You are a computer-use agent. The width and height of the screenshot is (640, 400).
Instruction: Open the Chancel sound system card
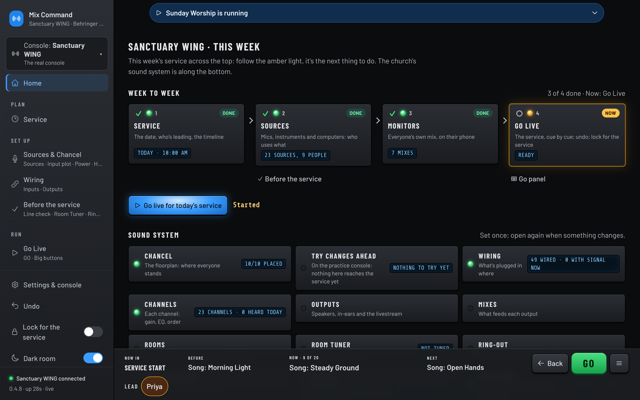pos(210,264)
